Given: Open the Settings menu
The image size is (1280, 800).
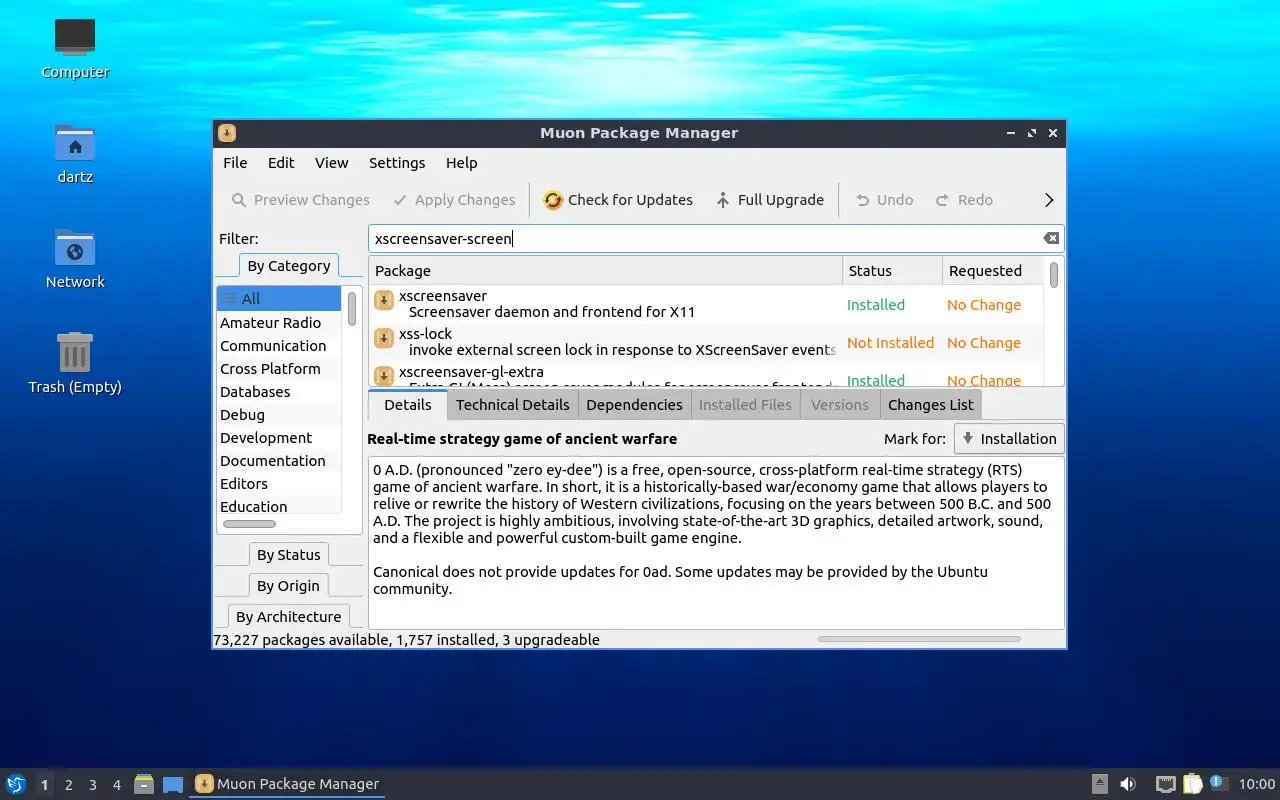Looking at the screenshot, I should point(397,163).
